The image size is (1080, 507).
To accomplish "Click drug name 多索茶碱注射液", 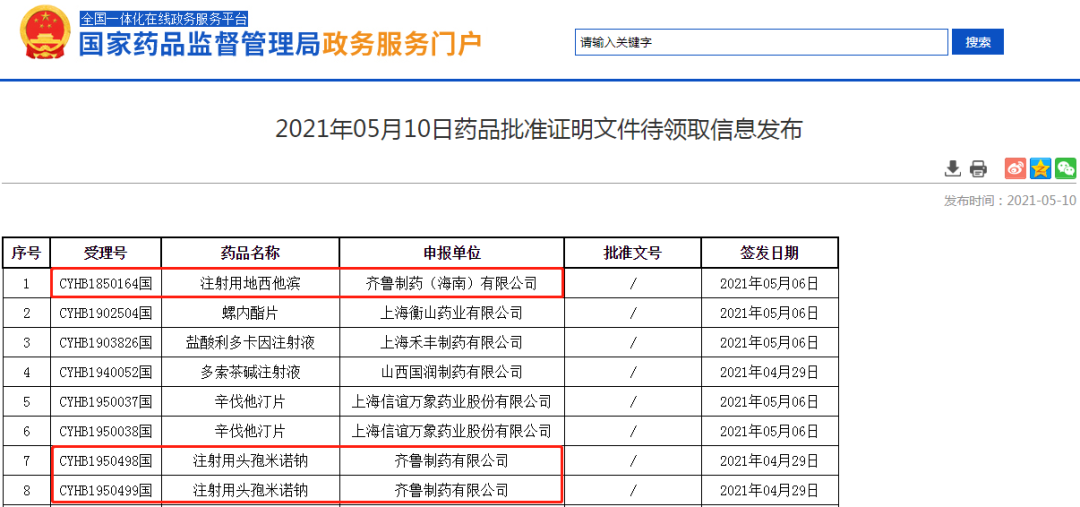I will point(250,373).
